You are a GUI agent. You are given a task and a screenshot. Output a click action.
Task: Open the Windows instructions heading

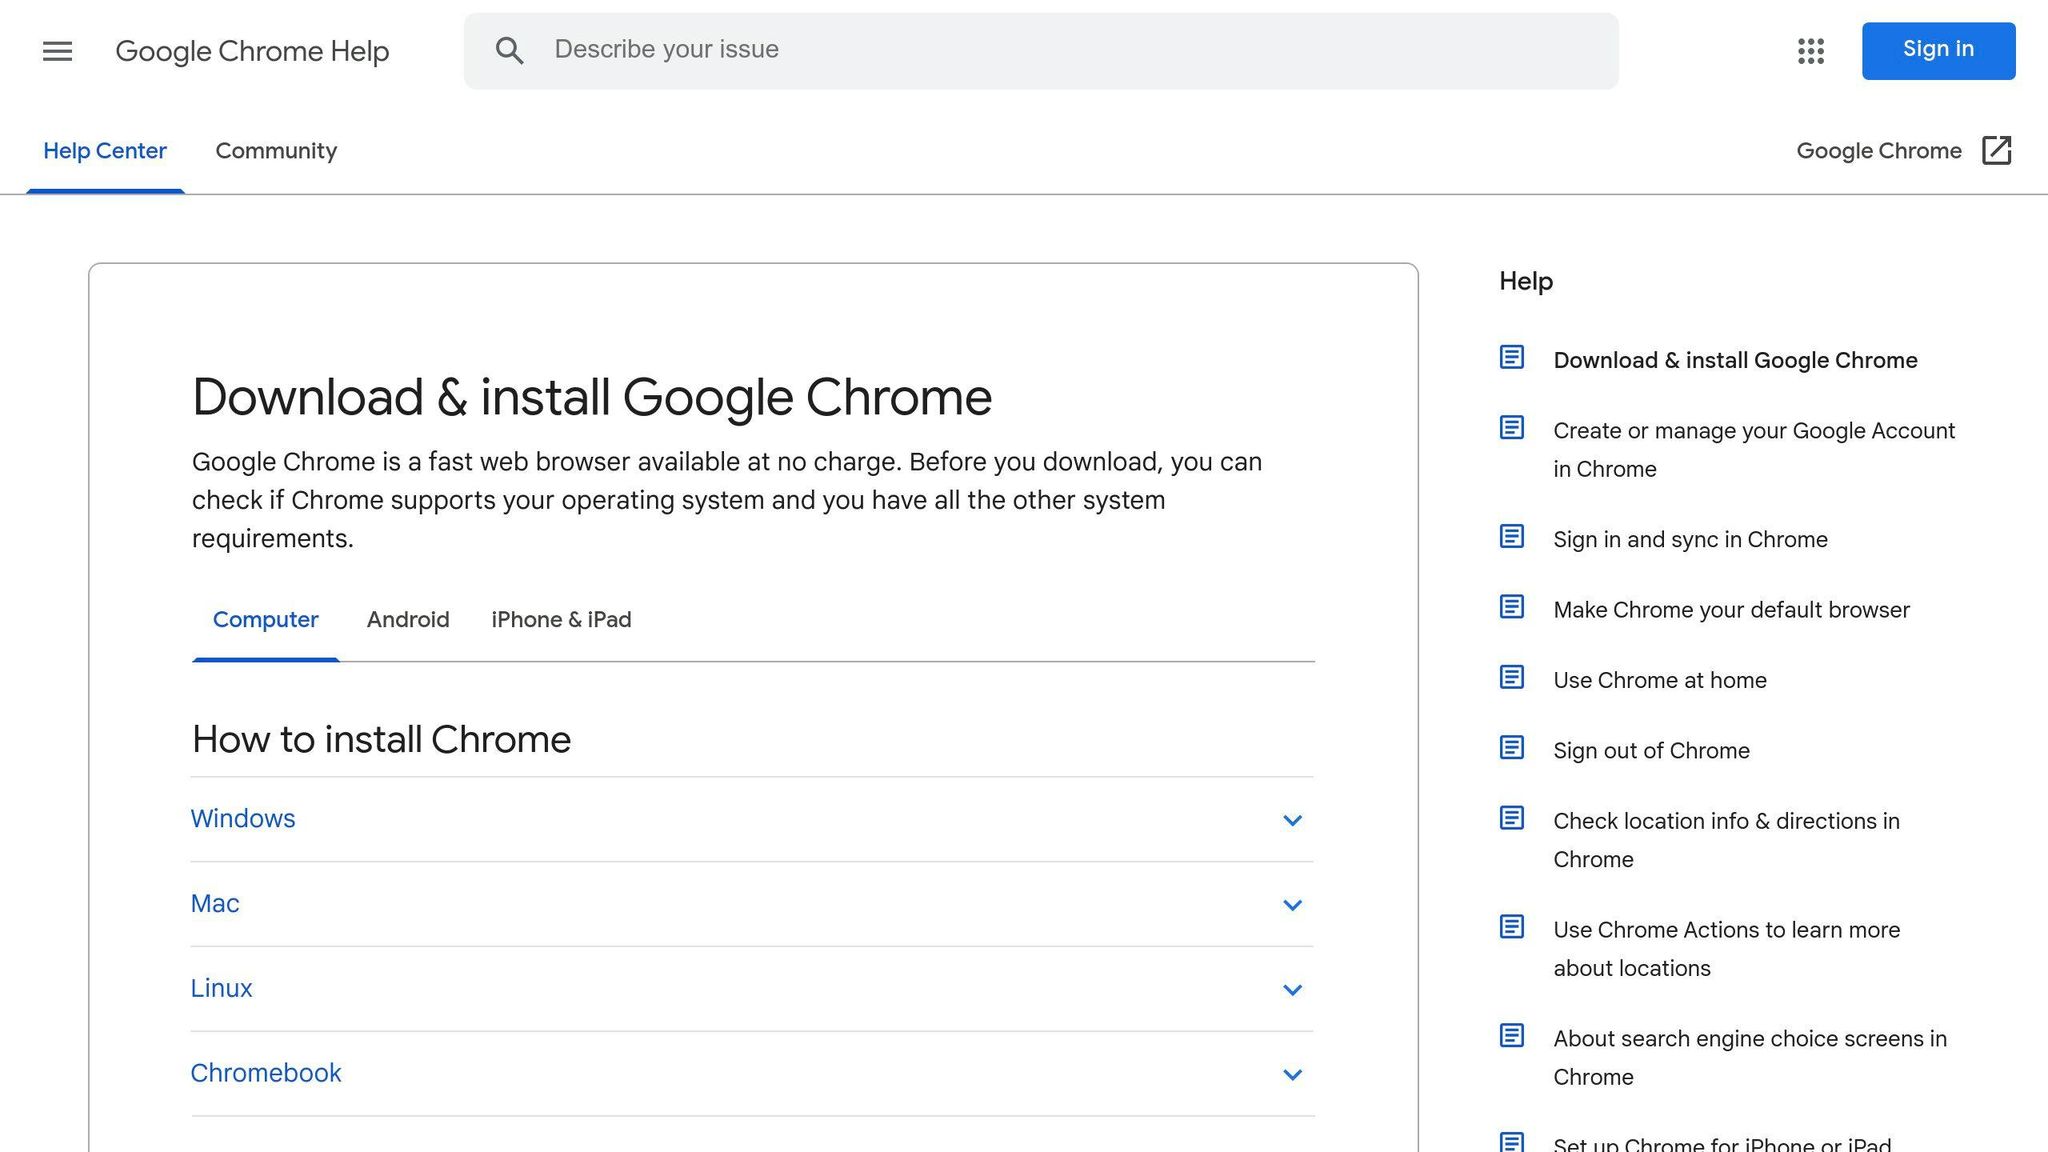(x=243, y=819)
